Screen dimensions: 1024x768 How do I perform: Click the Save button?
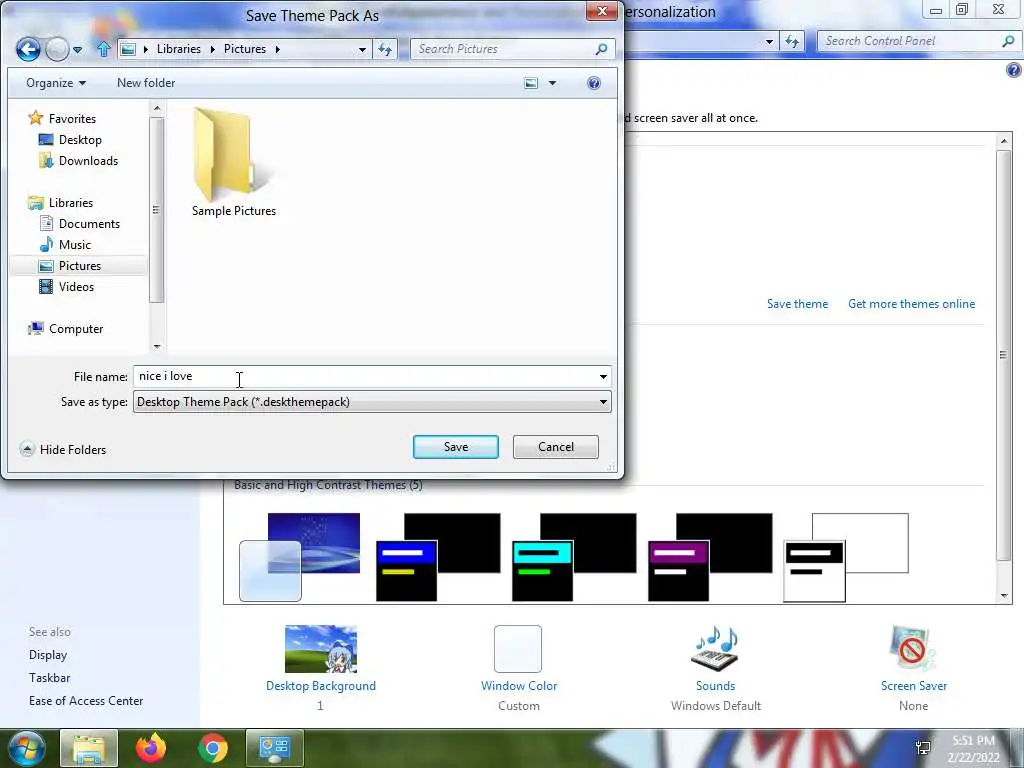pyautogui.click(x=456, y=447)
